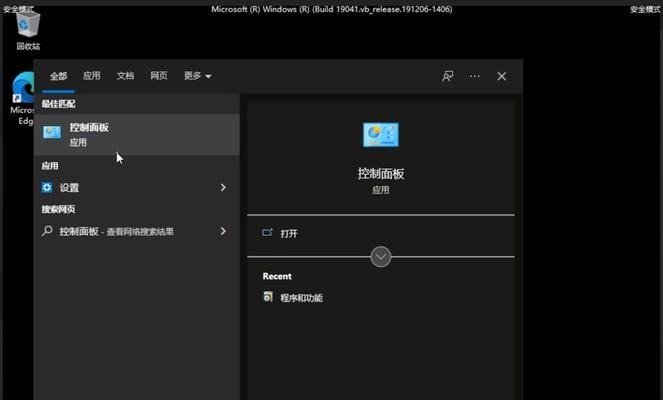Open the Recycle Bin desktop icon

[28, 30]
